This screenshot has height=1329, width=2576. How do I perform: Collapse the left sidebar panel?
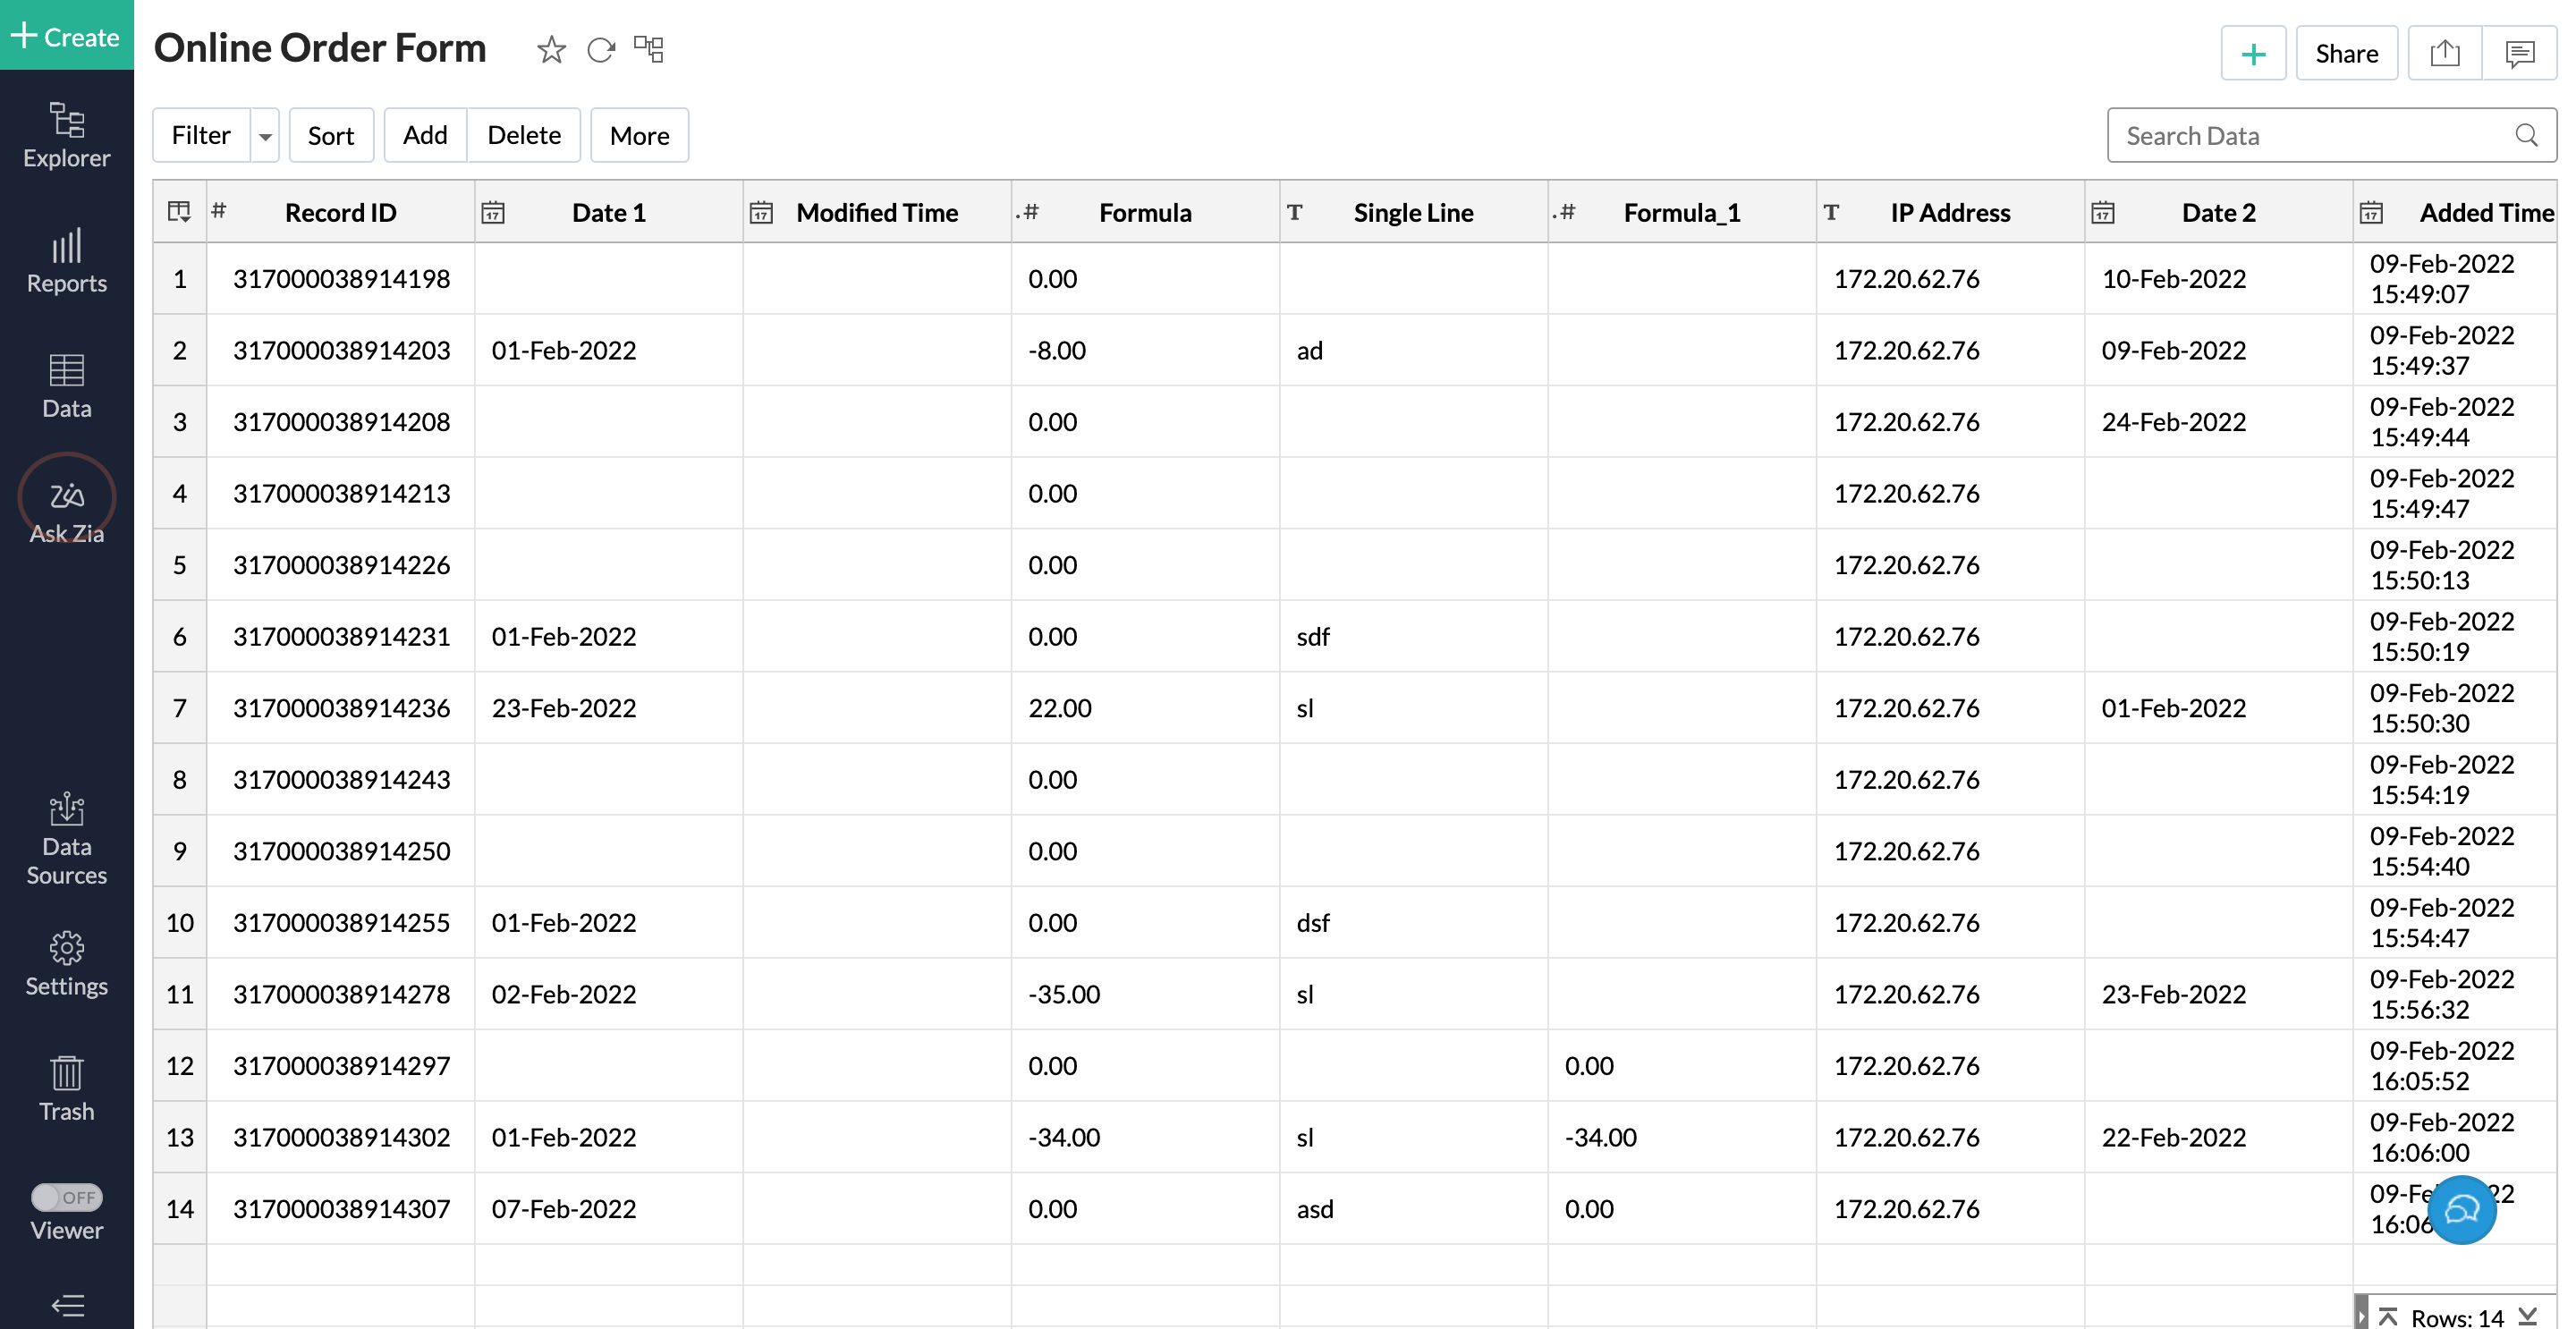tap(67, 1305)
